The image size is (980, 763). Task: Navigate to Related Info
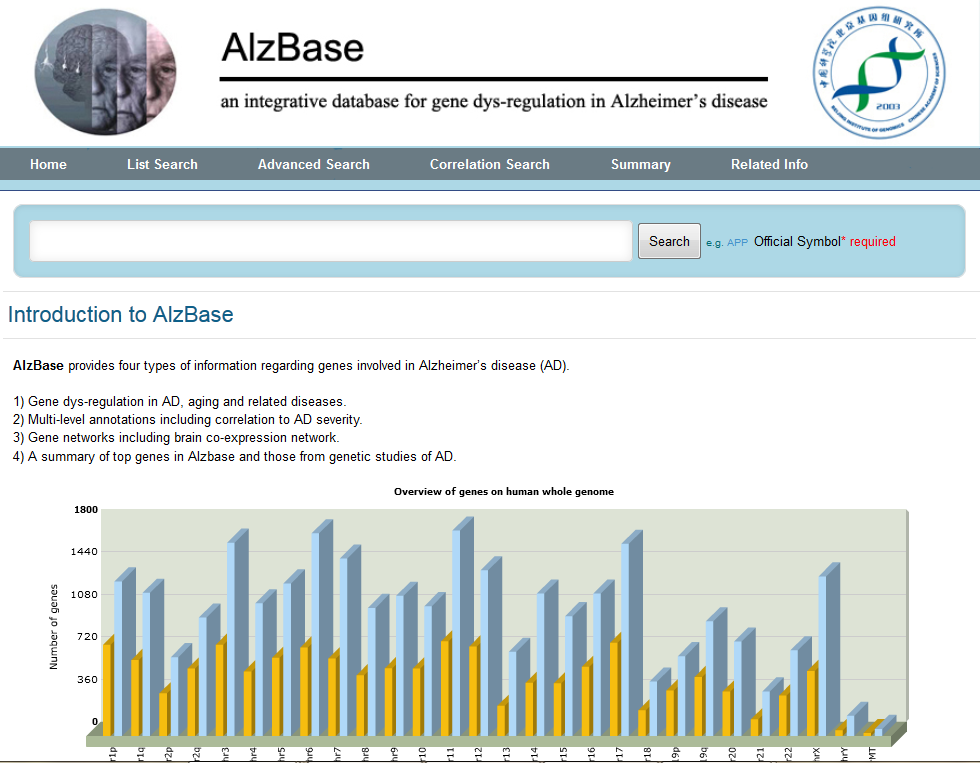point(769,164)
